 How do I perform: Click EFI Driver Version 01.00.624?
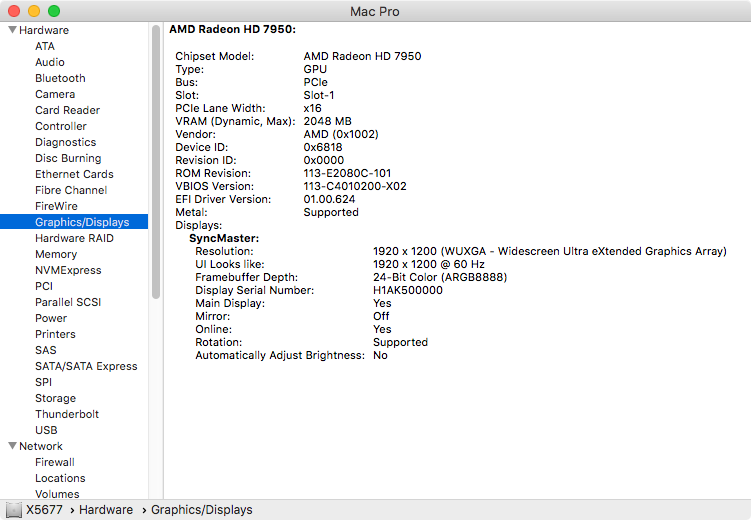(x=330, y=199)
